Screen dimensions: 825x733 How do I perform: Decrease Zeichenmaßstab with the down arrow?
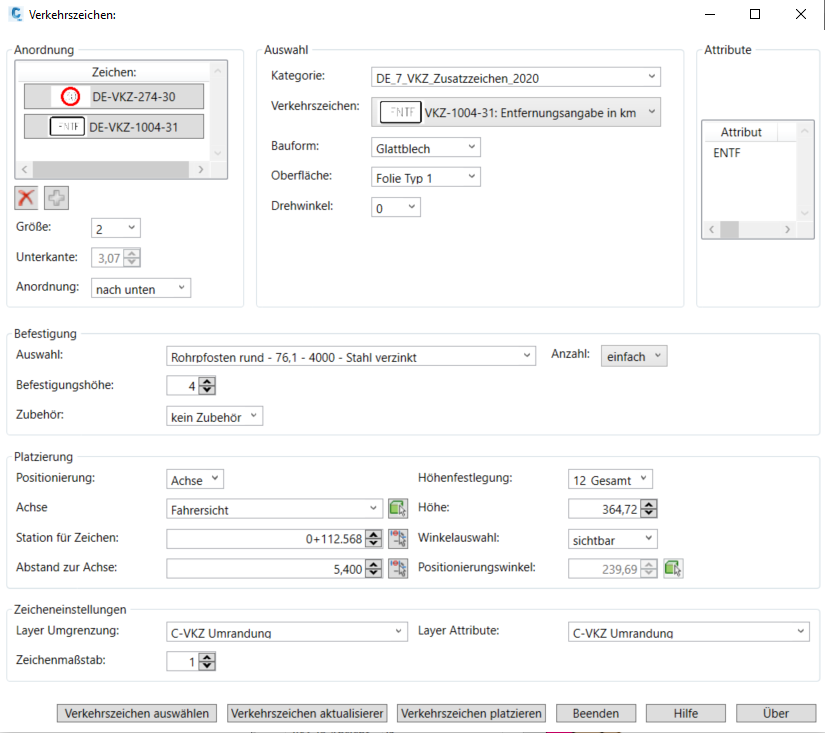[x=207, y=665]
